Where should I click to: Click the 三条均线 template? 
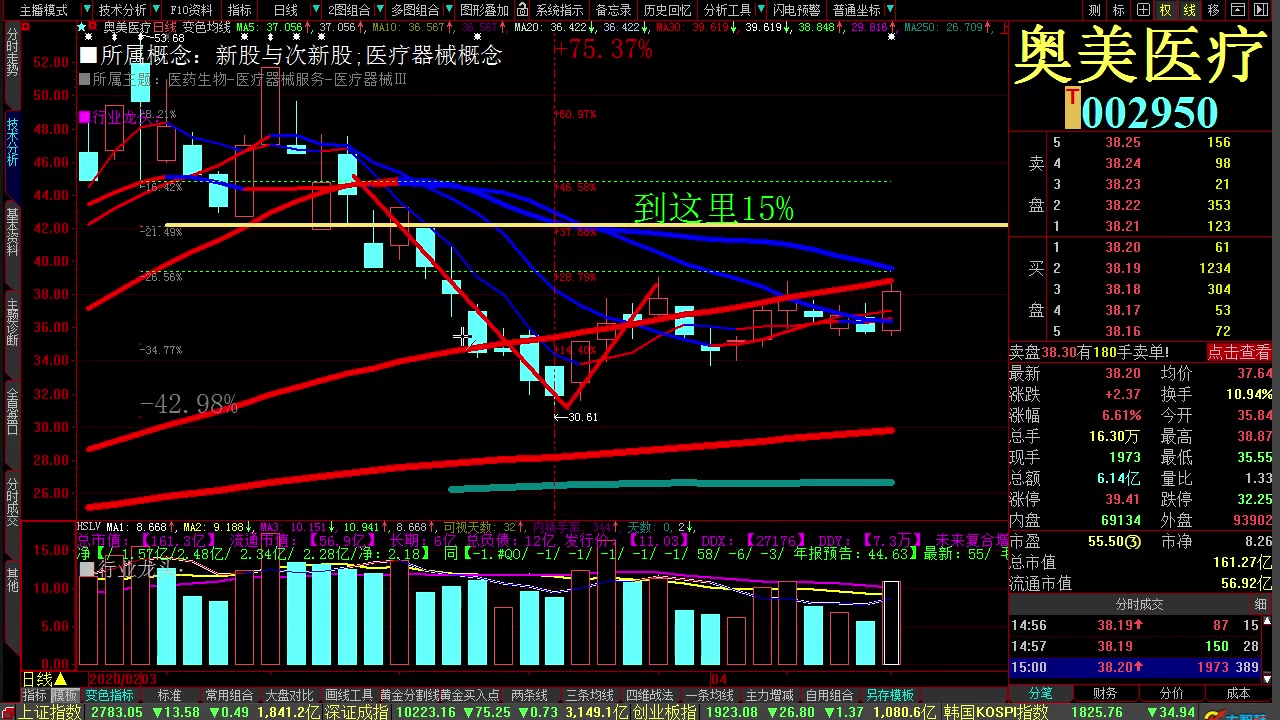(589, 695)
